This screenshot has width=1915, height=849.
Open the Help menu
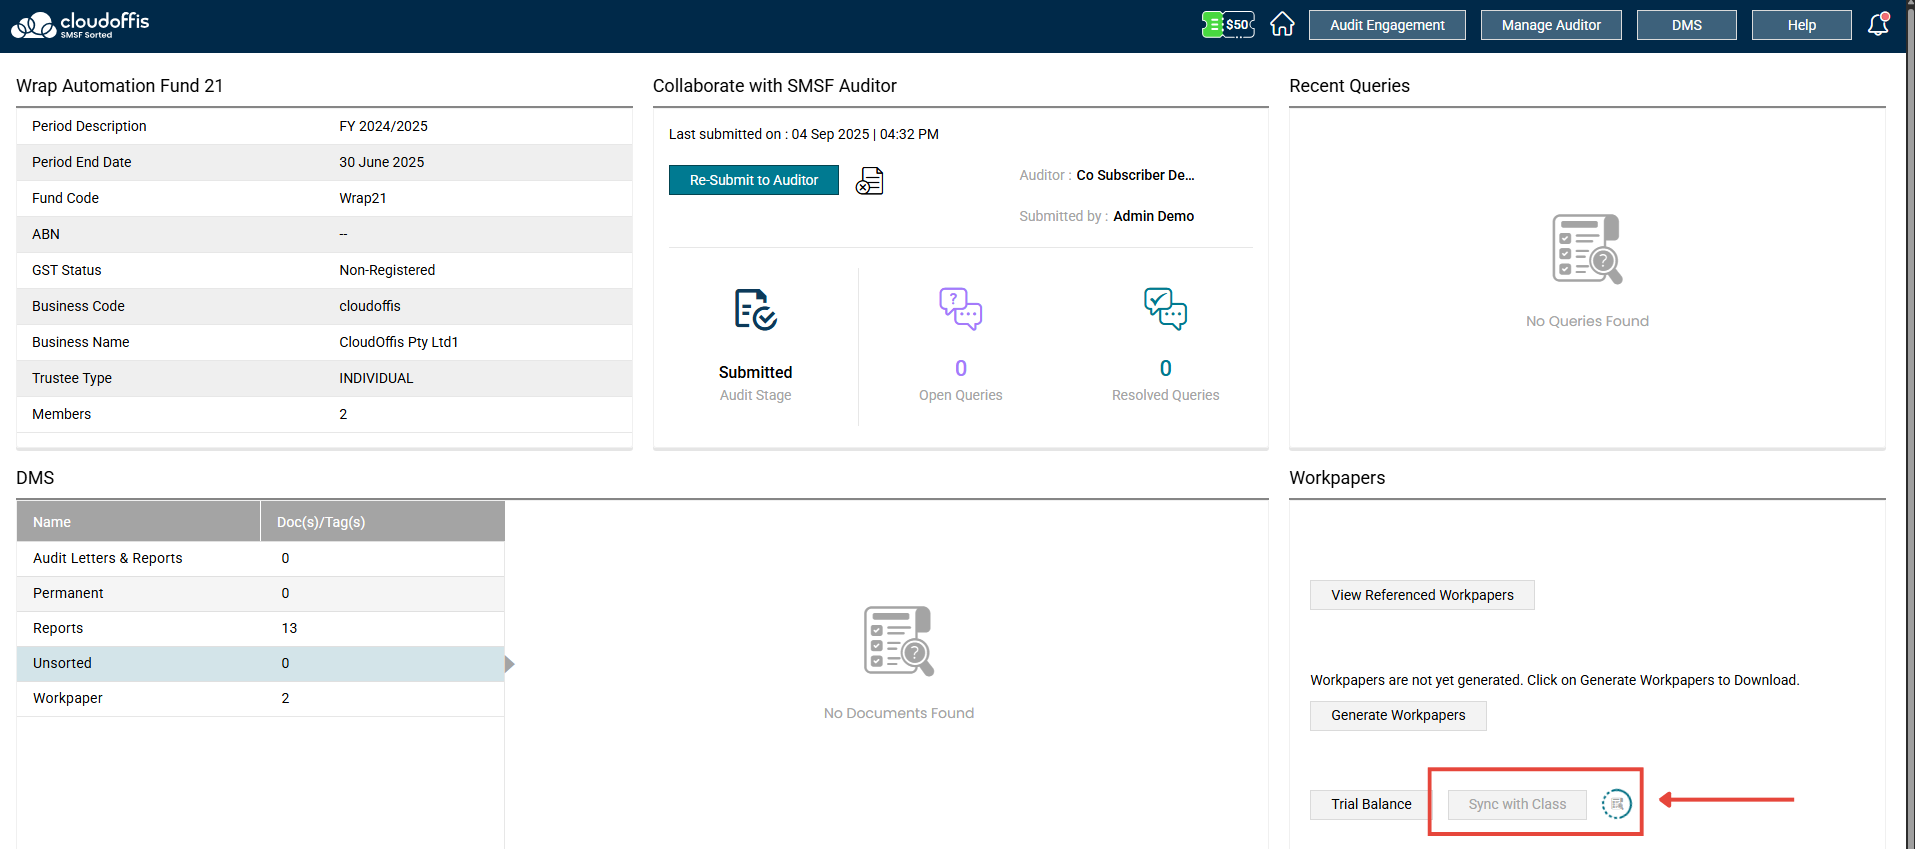1801,25
